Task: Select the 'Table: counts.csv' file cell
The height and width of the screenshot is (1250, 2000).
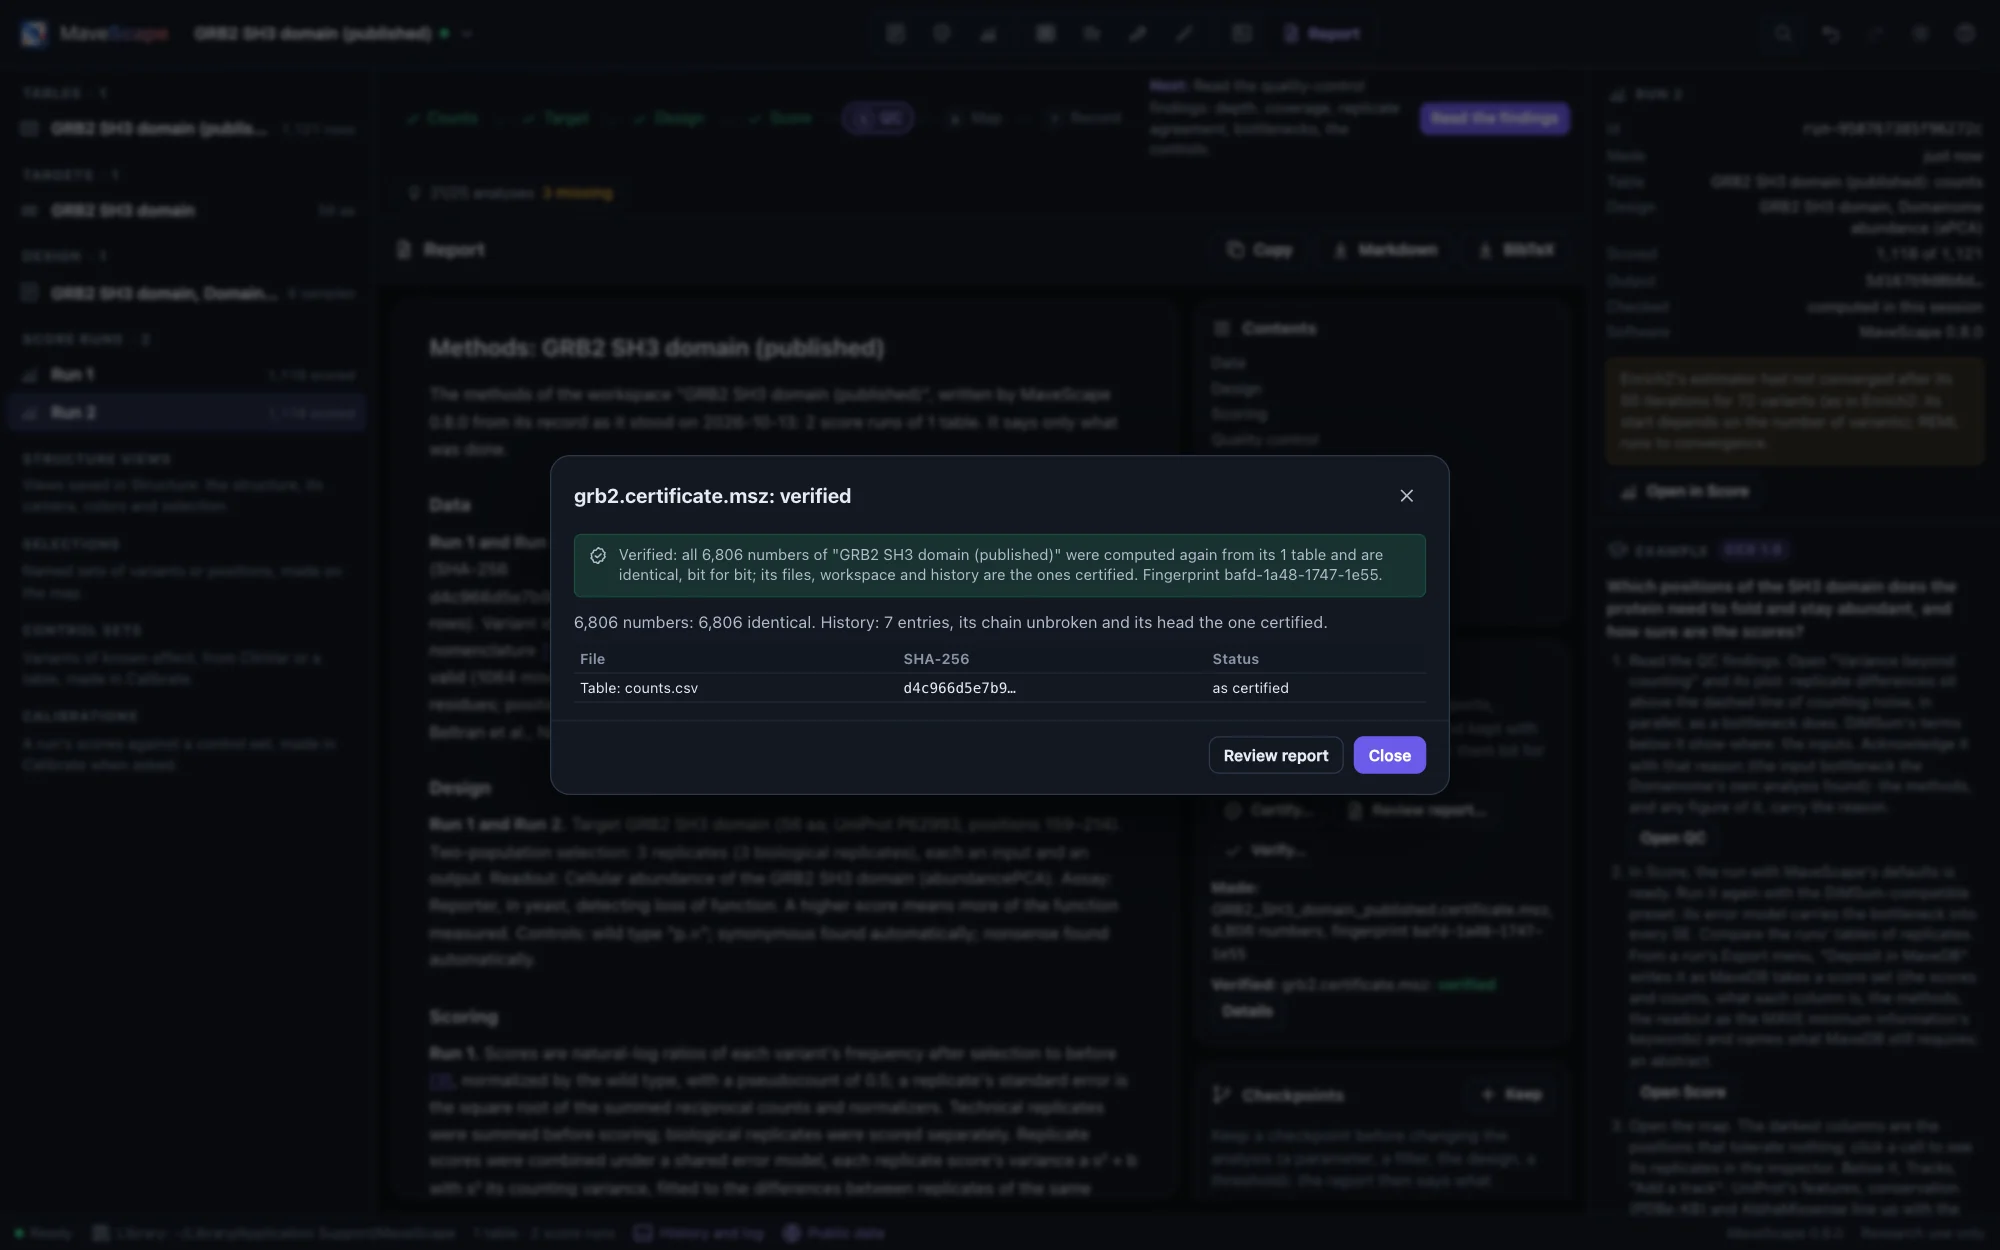Action: 639,688
